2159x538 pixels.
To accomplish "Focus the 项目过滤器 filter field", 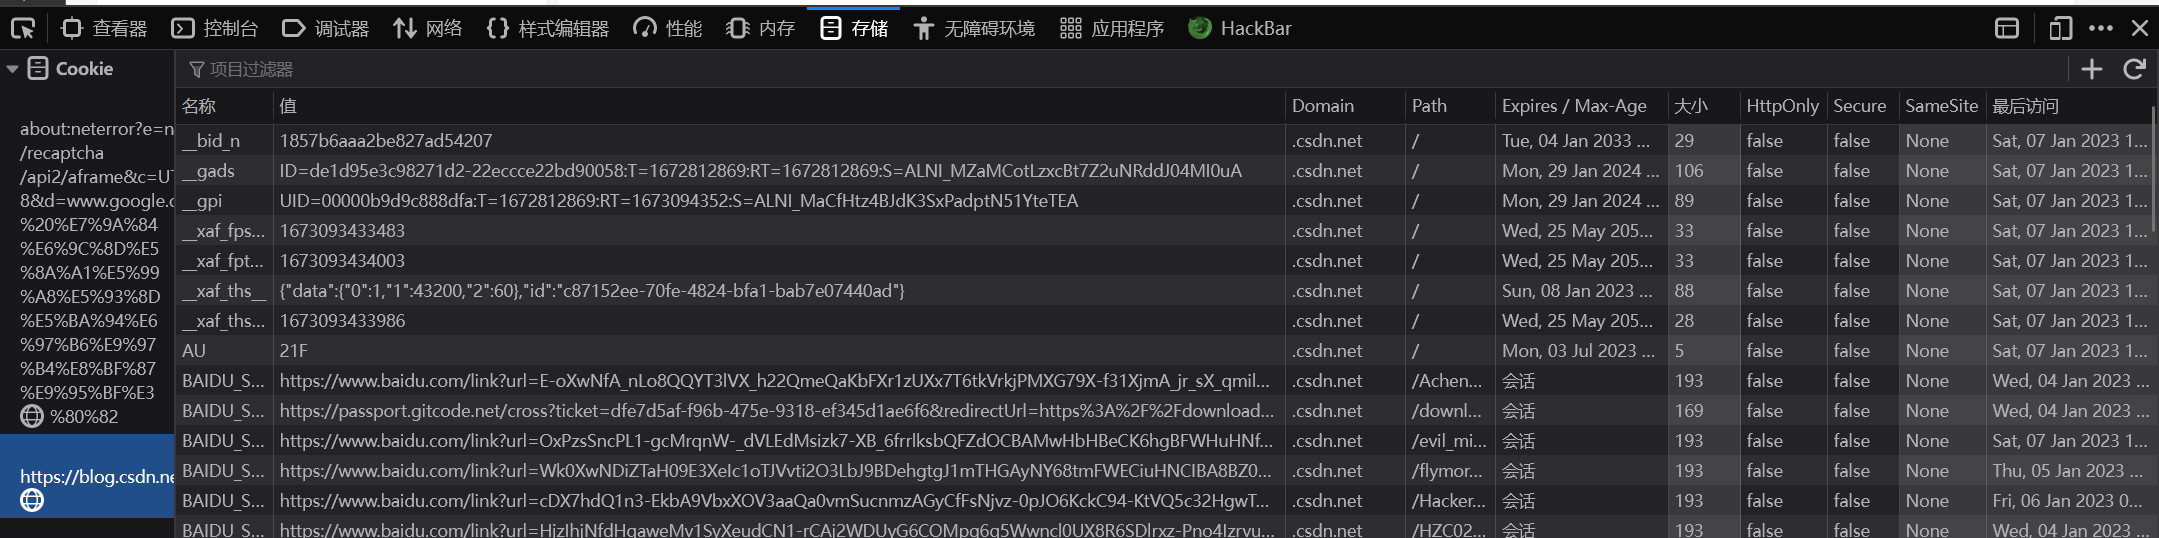I will [x=1120, y=69].
